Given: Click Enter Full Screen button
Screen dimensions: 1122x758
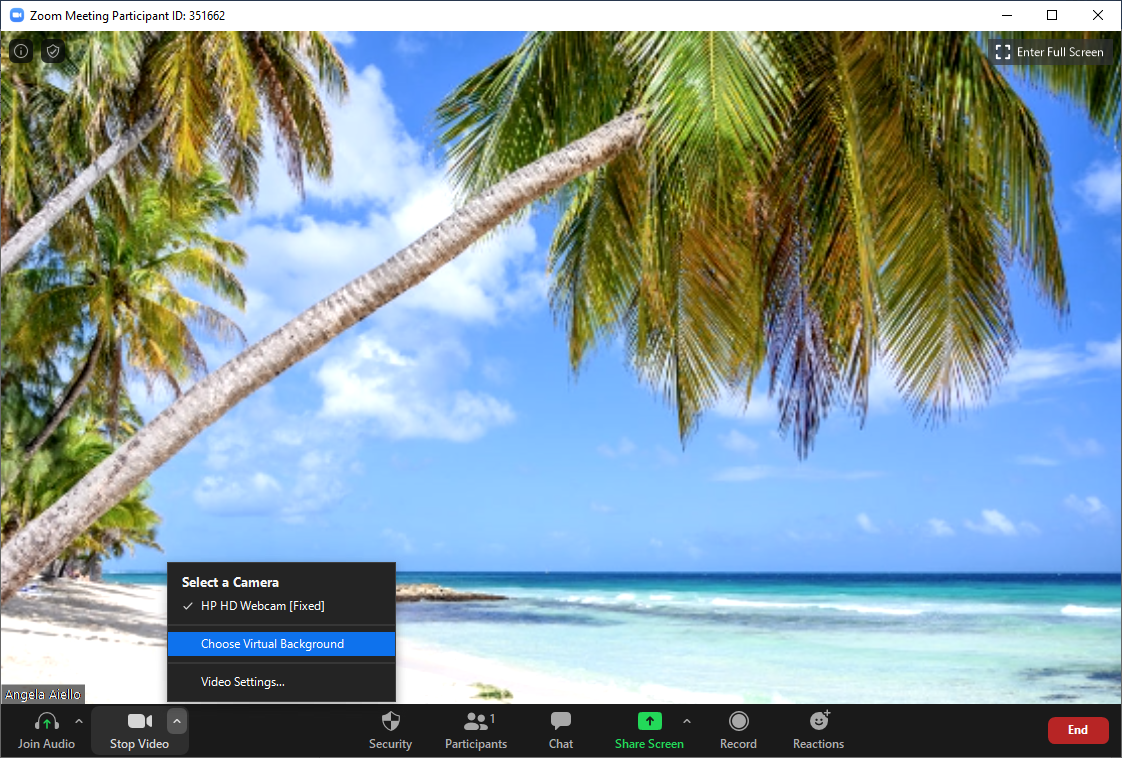Looking at the screenshot, I should coord(1050,52).
